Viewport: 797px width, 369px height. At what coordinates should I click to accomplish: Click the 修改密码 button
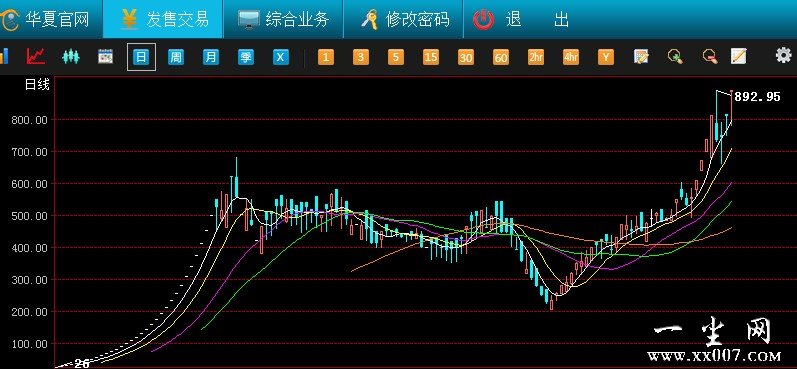404,19
